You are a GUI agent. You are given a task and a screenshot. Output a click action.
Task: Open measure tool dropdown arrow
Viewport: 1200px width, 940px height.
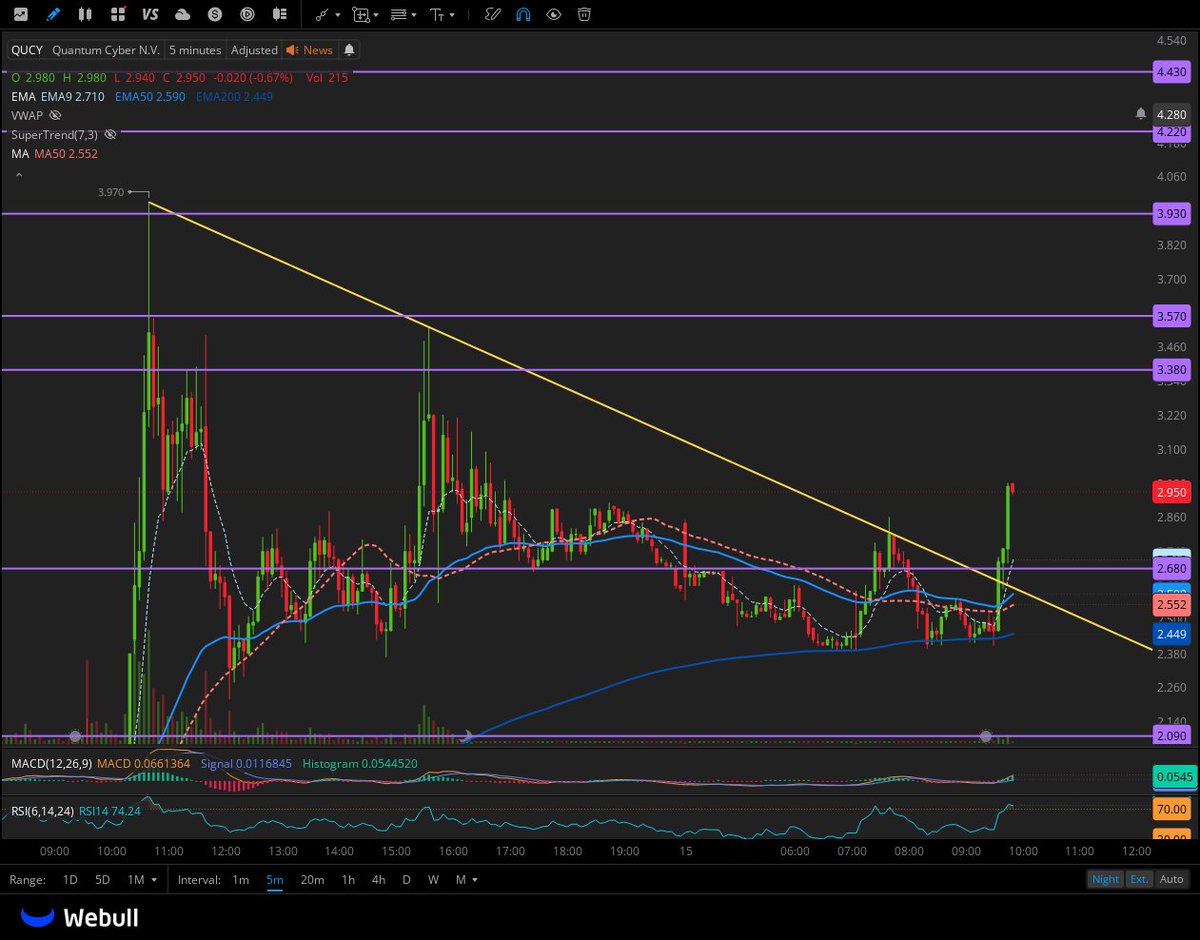376,15
